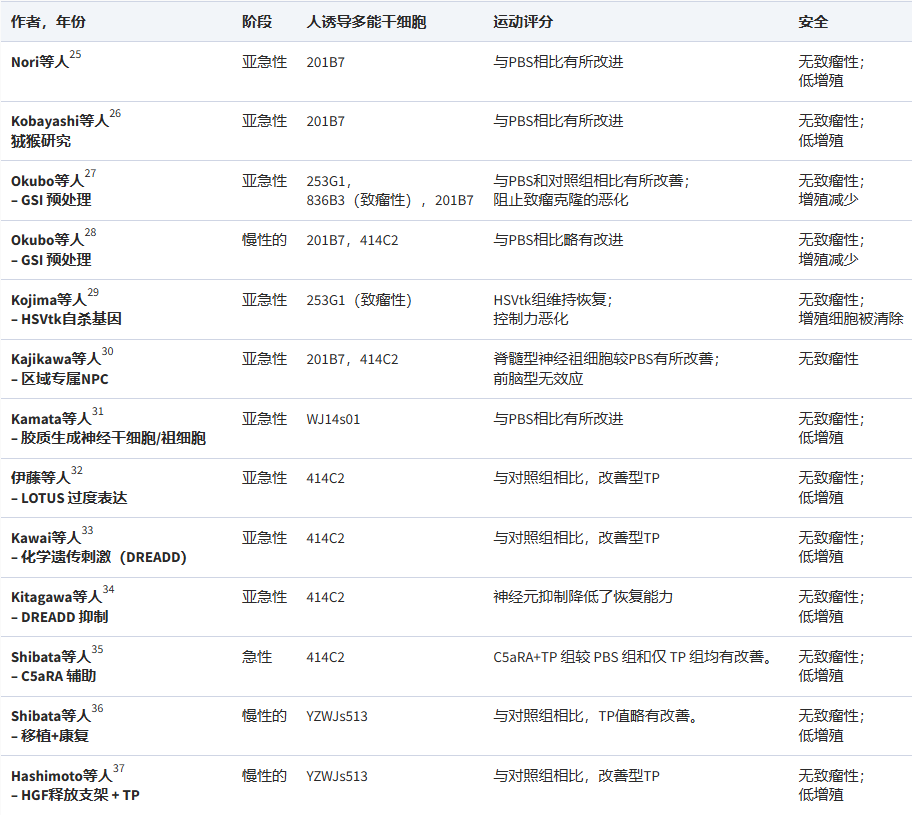Click superscript 37 after Hashimoto等人

click(118, 769)
